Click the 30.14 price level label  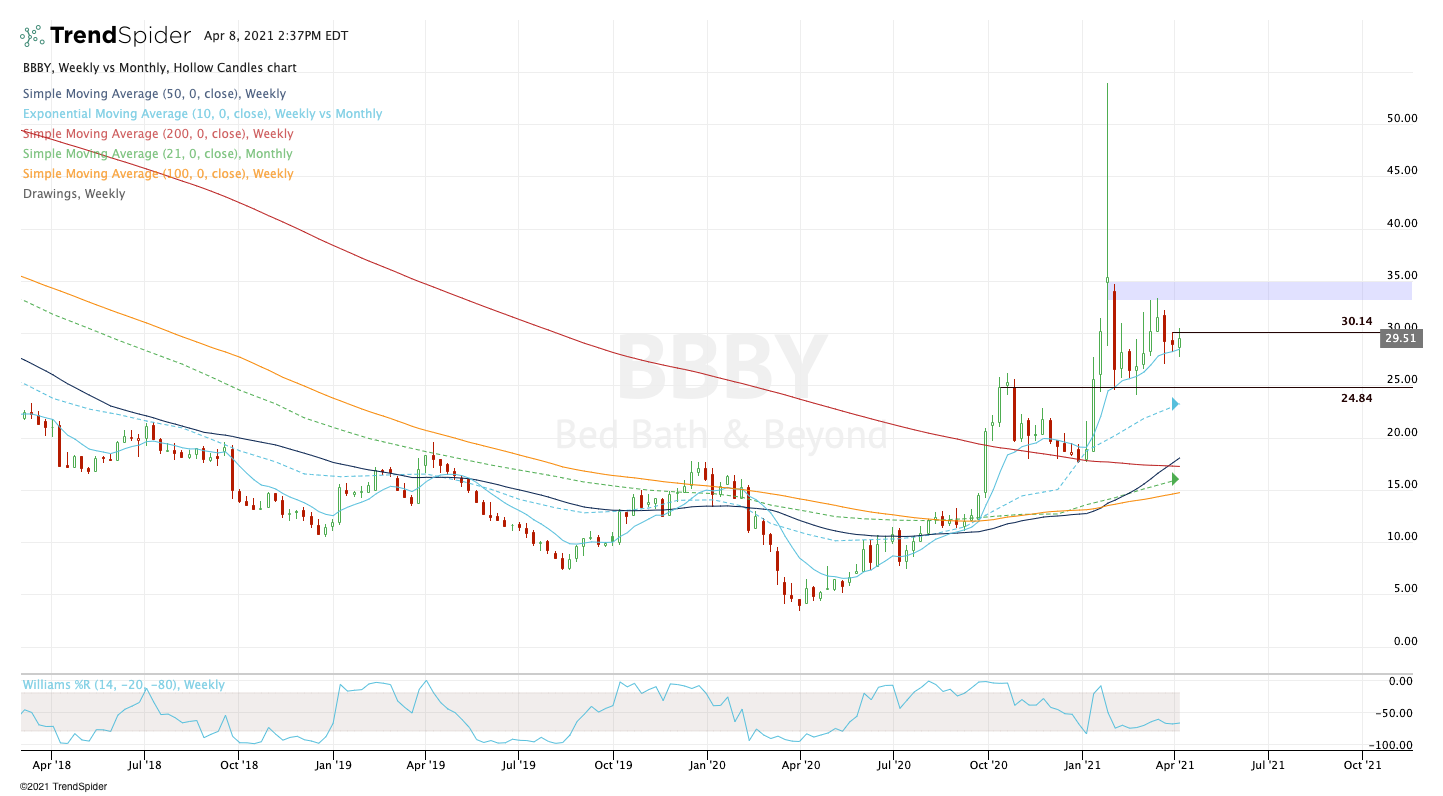(x=1356, y=322)
